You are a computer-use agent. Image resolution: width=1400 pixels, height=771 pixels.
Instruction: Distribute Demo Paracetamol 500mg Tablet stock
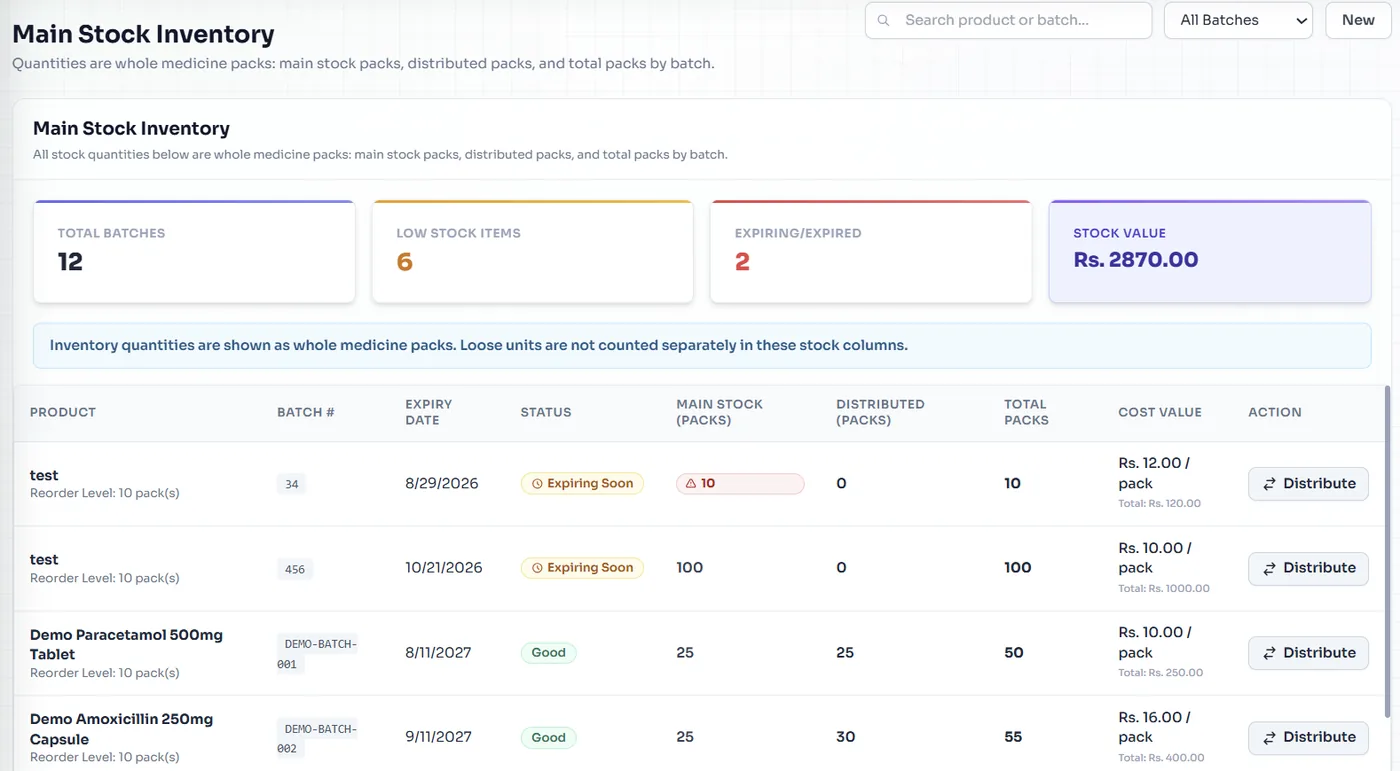coord(1308,653)
